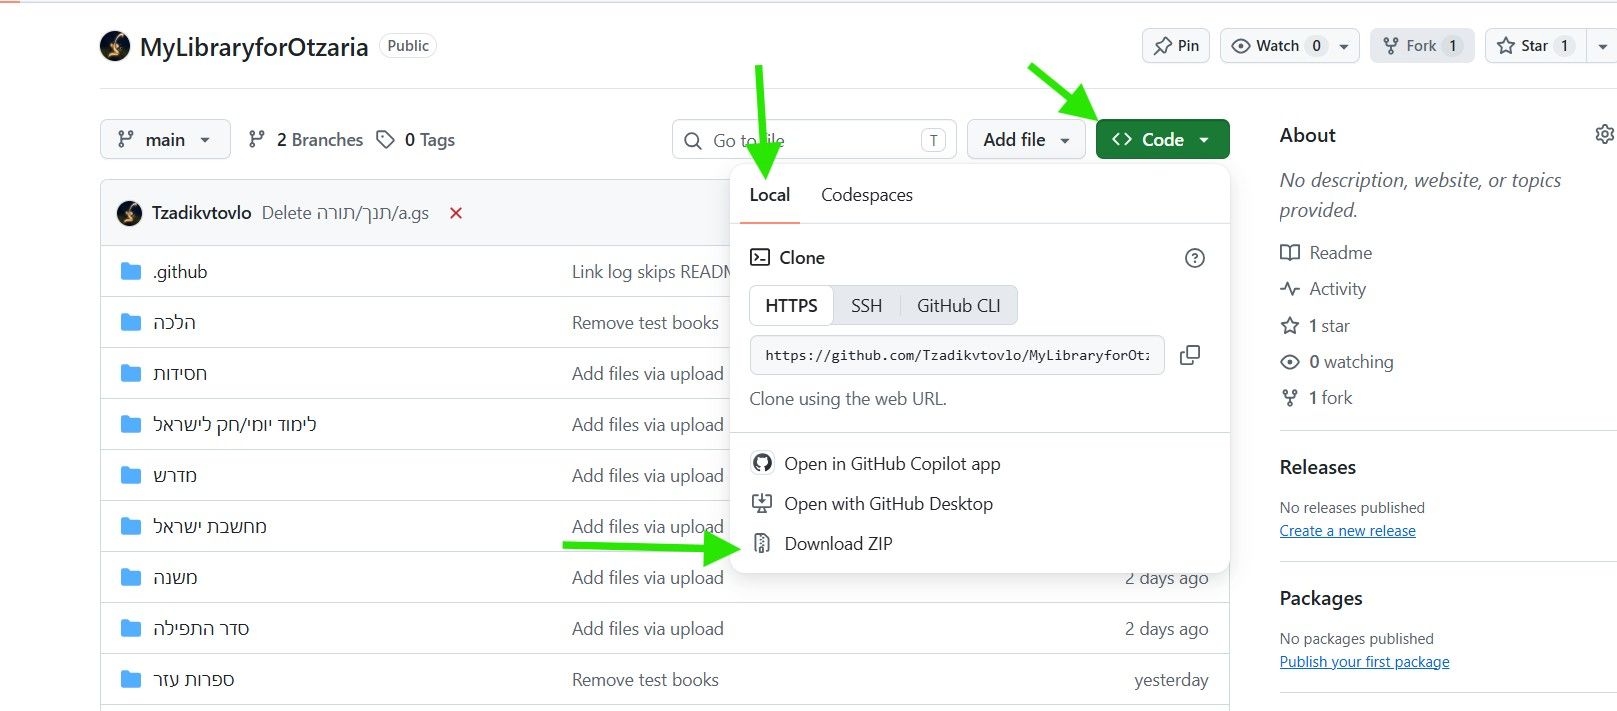Screen dimensions: 1617x711
Task: Open the מדרש folder
Action: click(x=175, y=476)
